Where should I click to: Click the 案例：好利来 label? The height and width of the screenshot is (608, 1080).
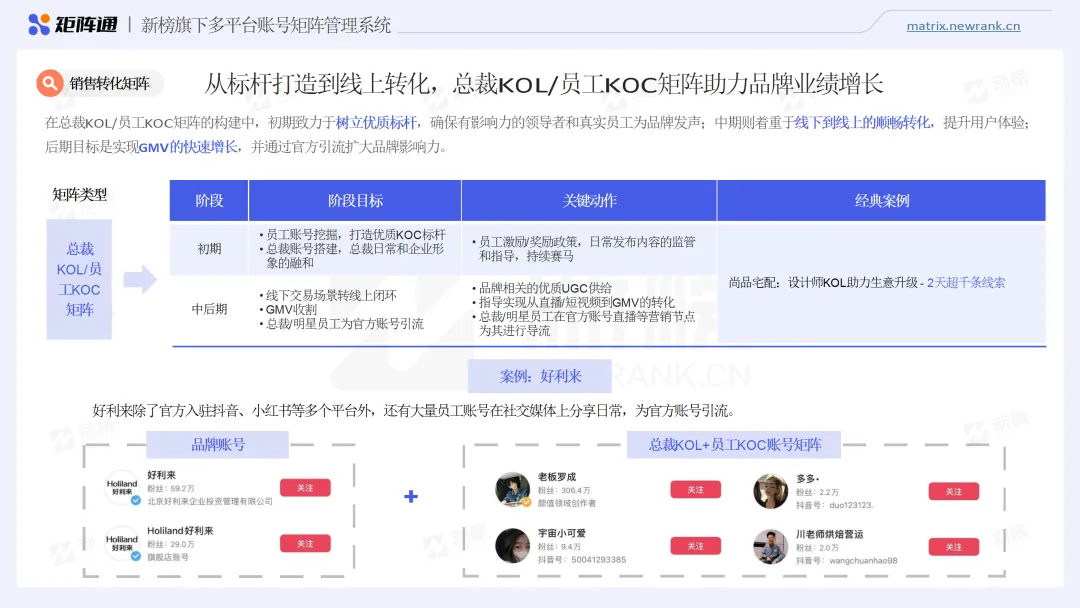540,376
